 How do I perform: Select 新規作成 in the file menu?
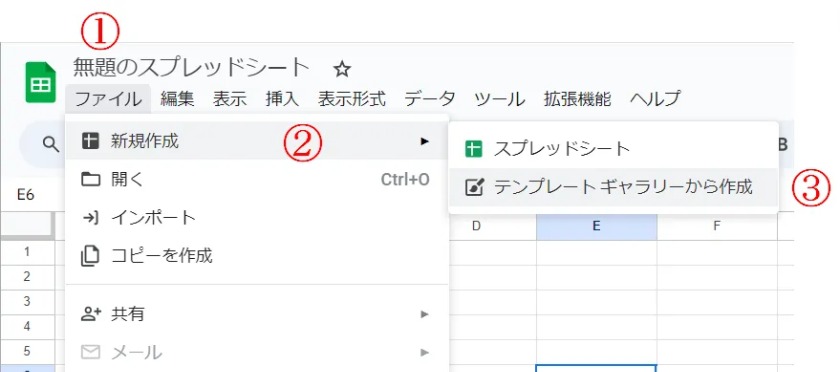(257, 141)
